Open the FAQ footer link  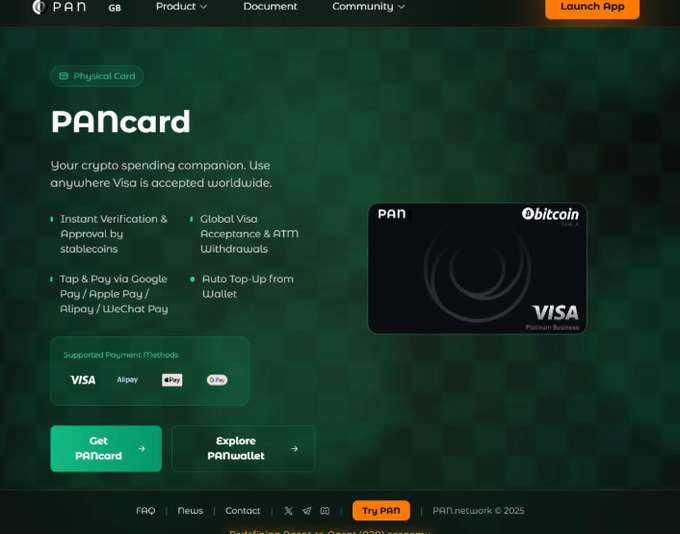coord(145,511)
